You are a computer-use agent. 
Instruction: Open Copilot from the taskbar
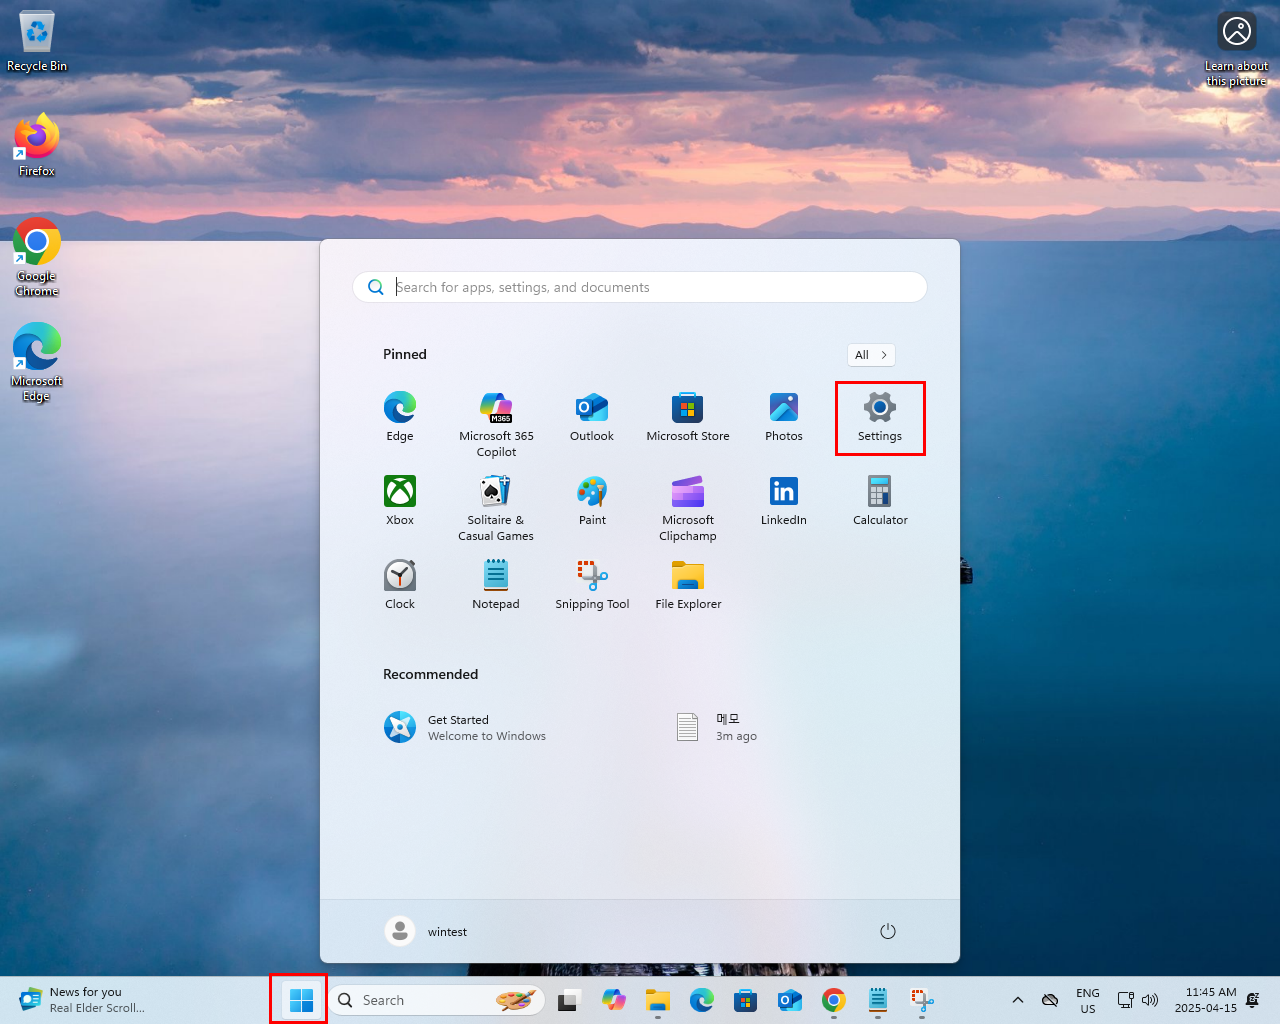pos(614,1000)
